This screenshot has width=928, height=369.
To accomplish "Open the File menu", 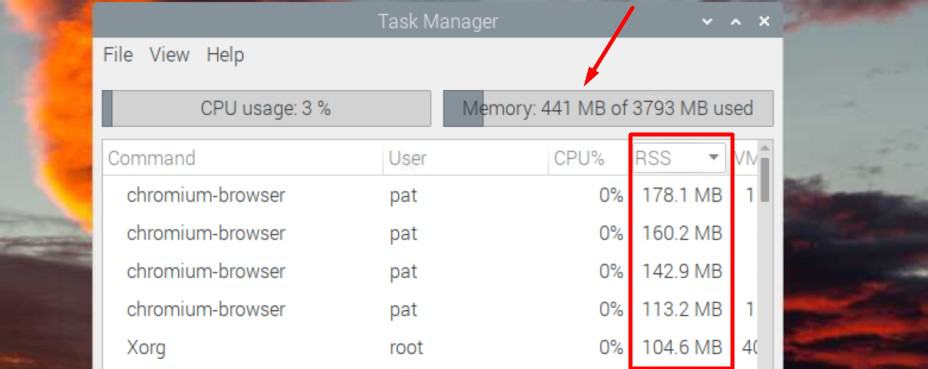I will [118, 55].
